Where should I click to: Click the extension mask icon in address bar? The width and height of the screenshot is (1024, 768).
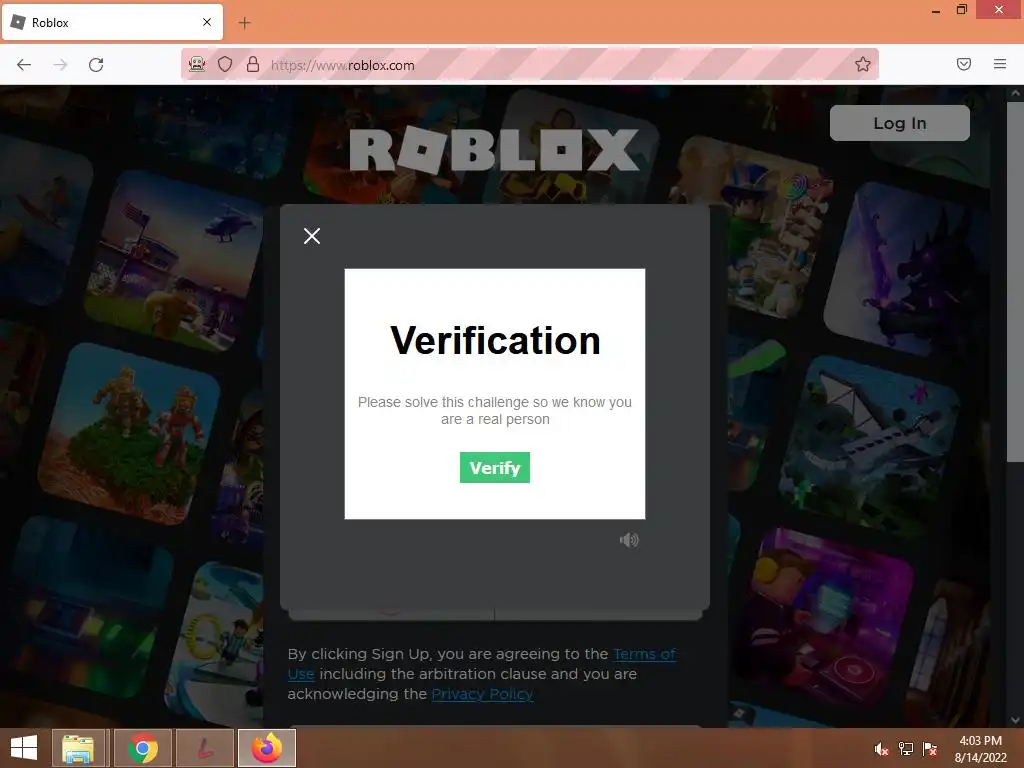click(x=197, y=64)
